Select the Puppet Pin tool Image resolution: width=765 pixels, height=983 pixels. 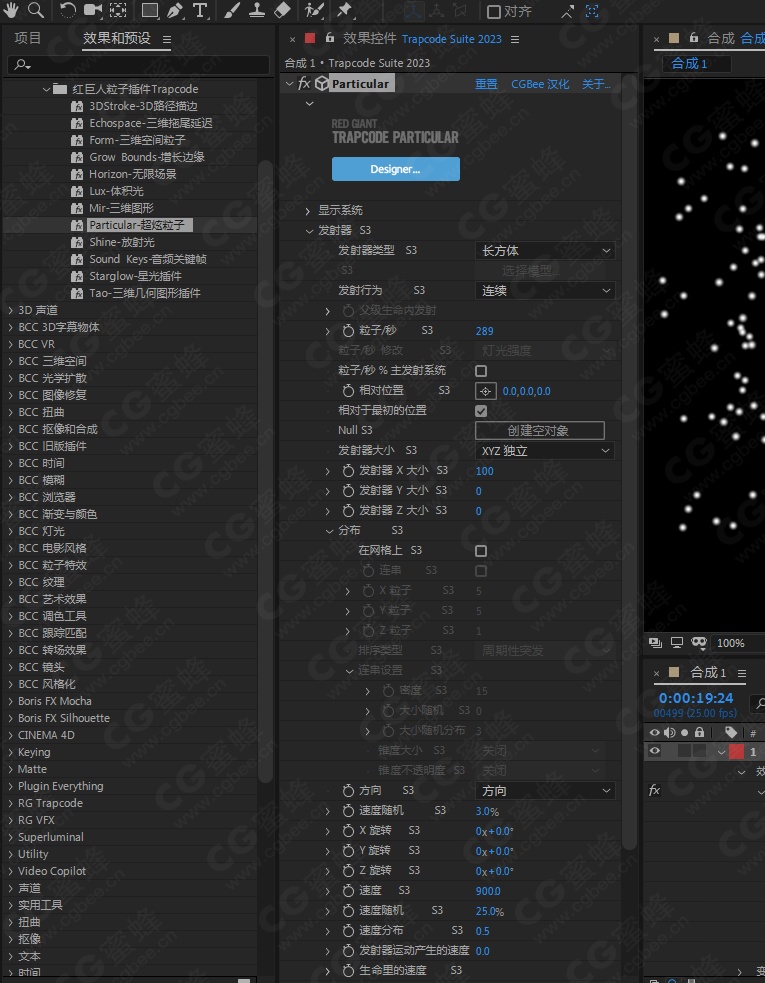344,10
